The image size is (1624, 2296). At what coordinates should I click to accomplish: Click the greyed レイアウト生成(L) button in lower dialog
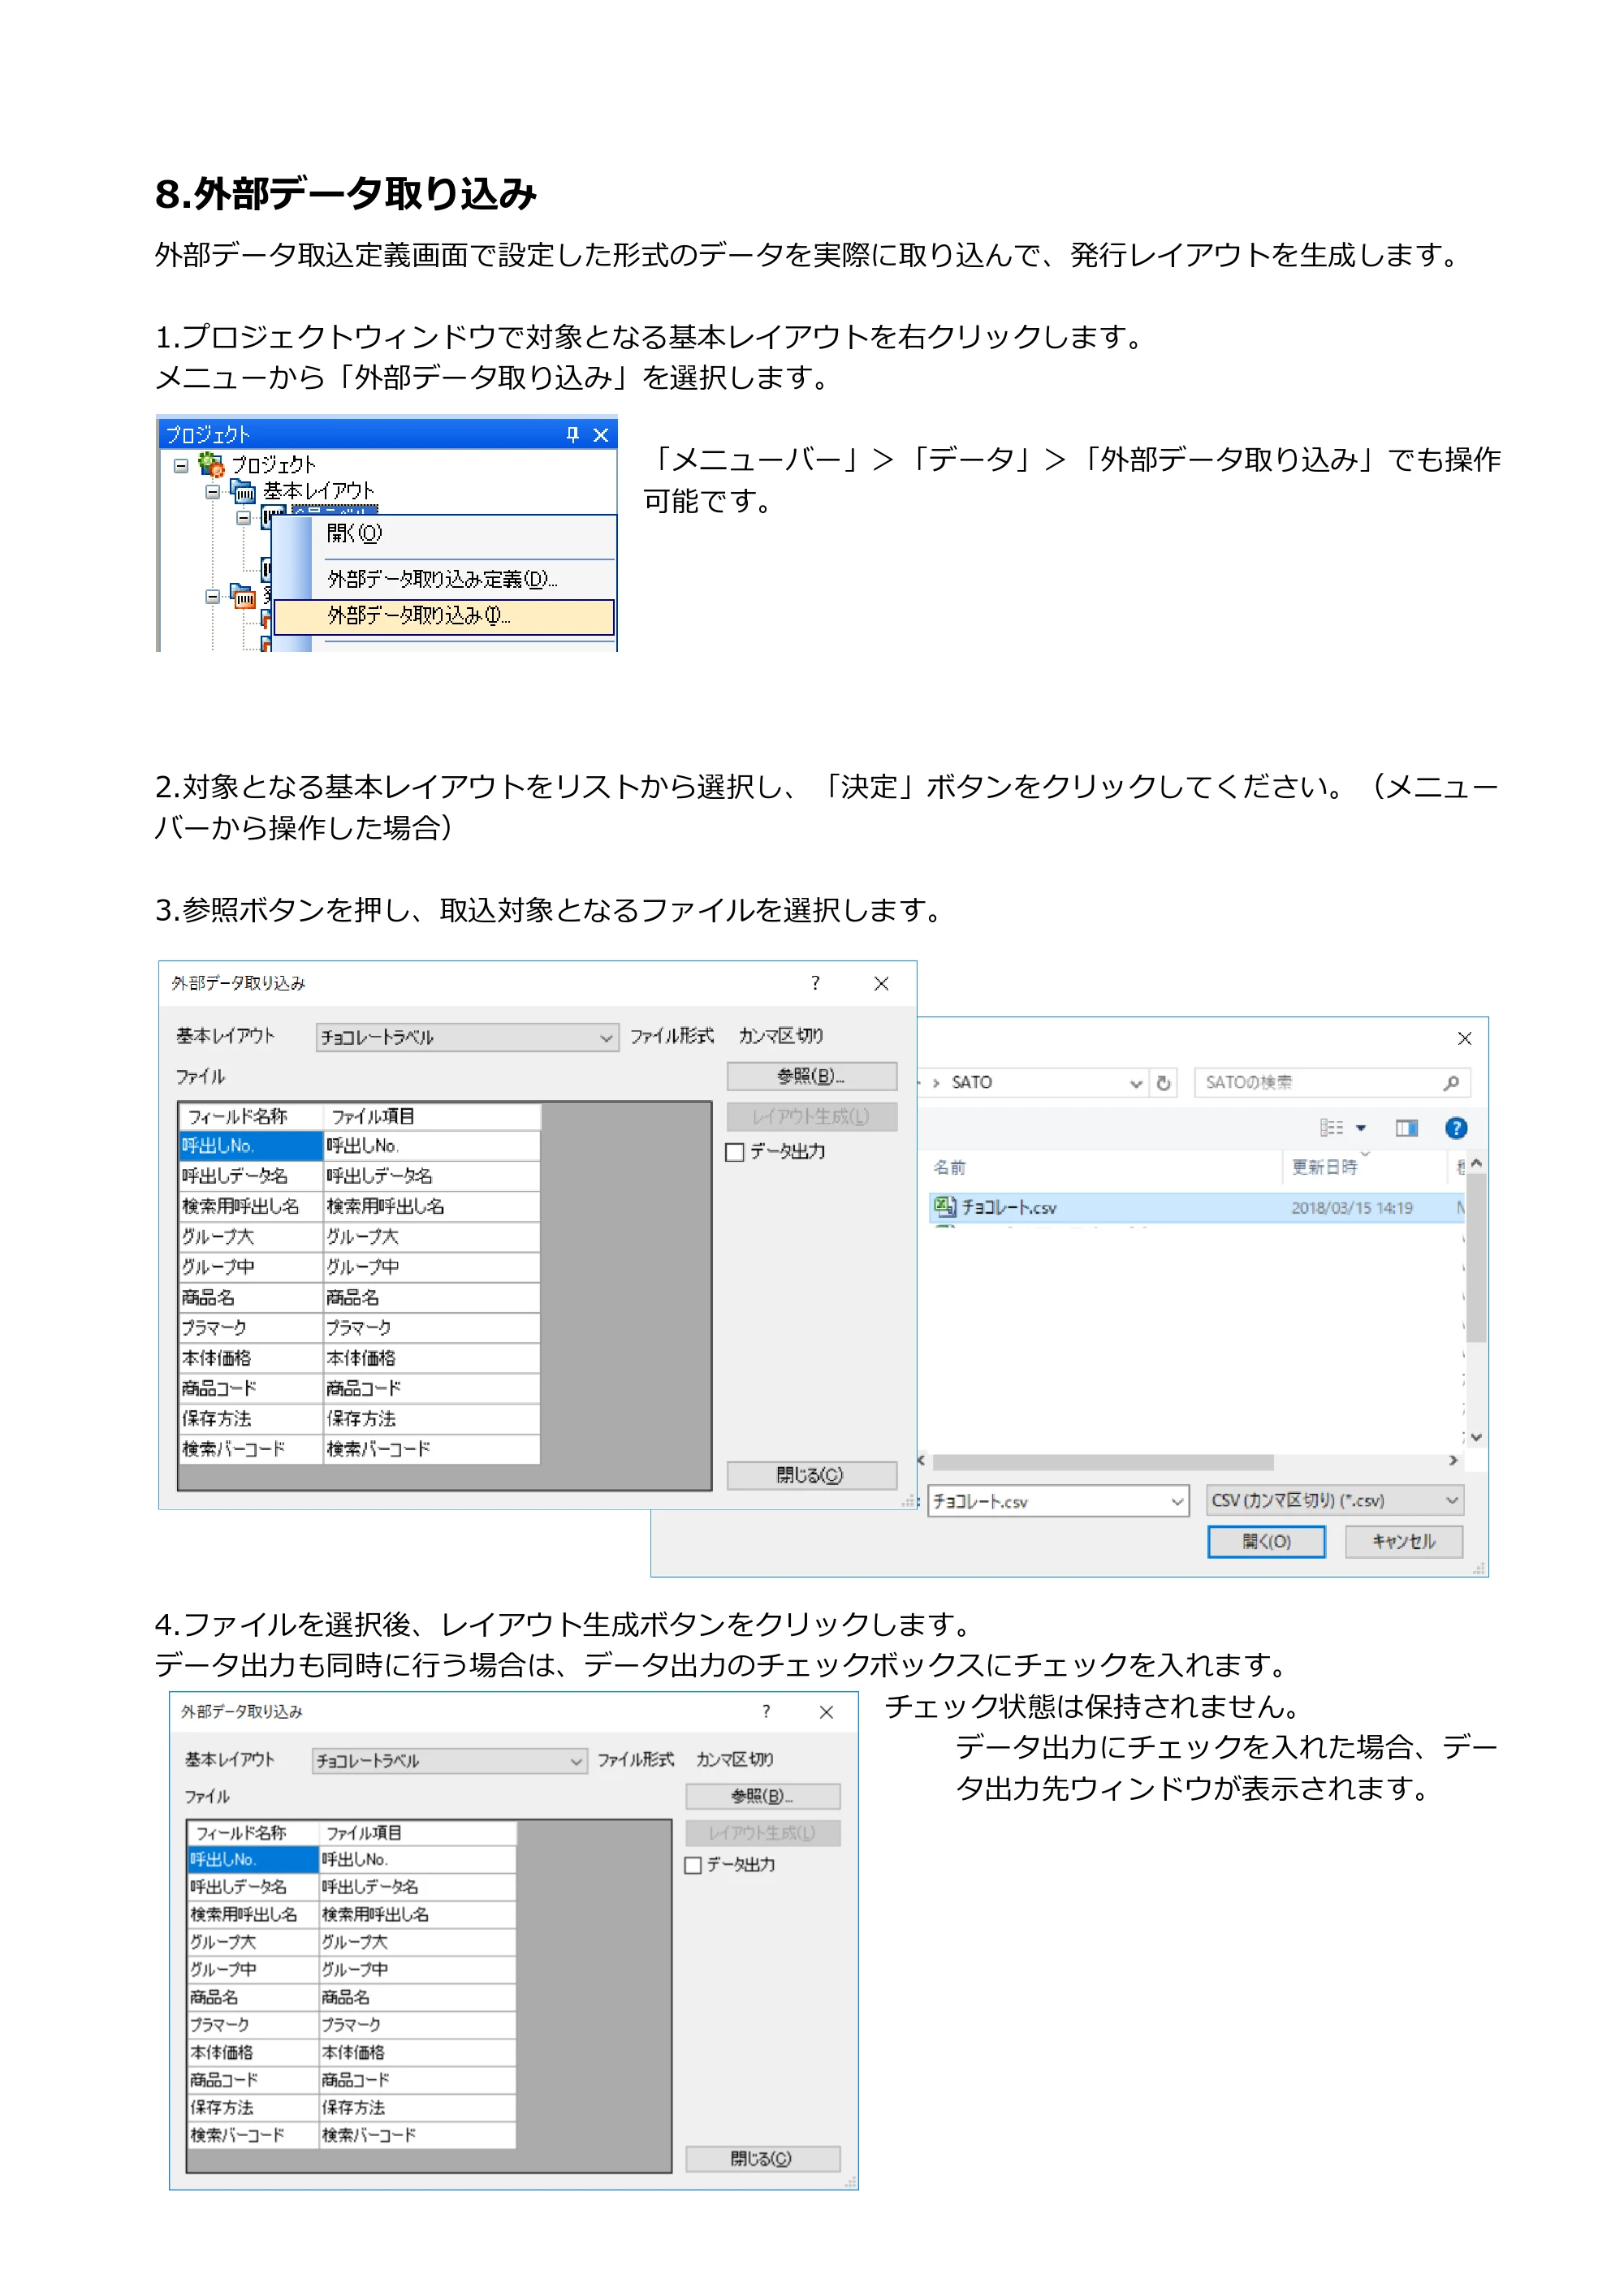[x=763, y=1833]
